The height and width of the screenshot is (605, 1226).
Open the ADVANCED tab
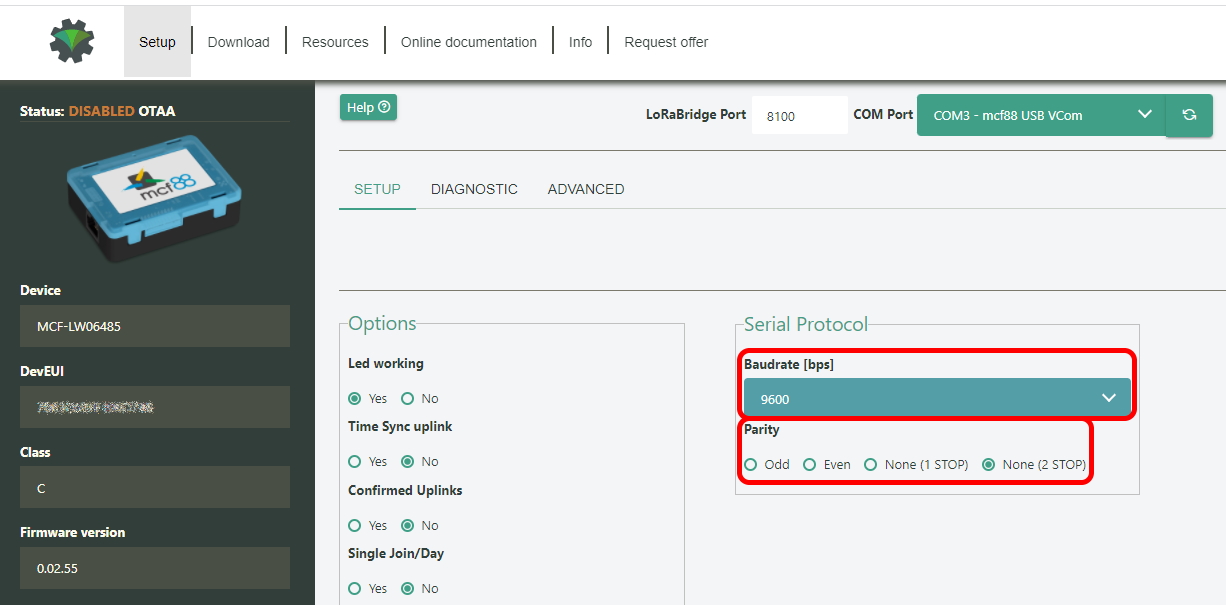tap(586, 189)
